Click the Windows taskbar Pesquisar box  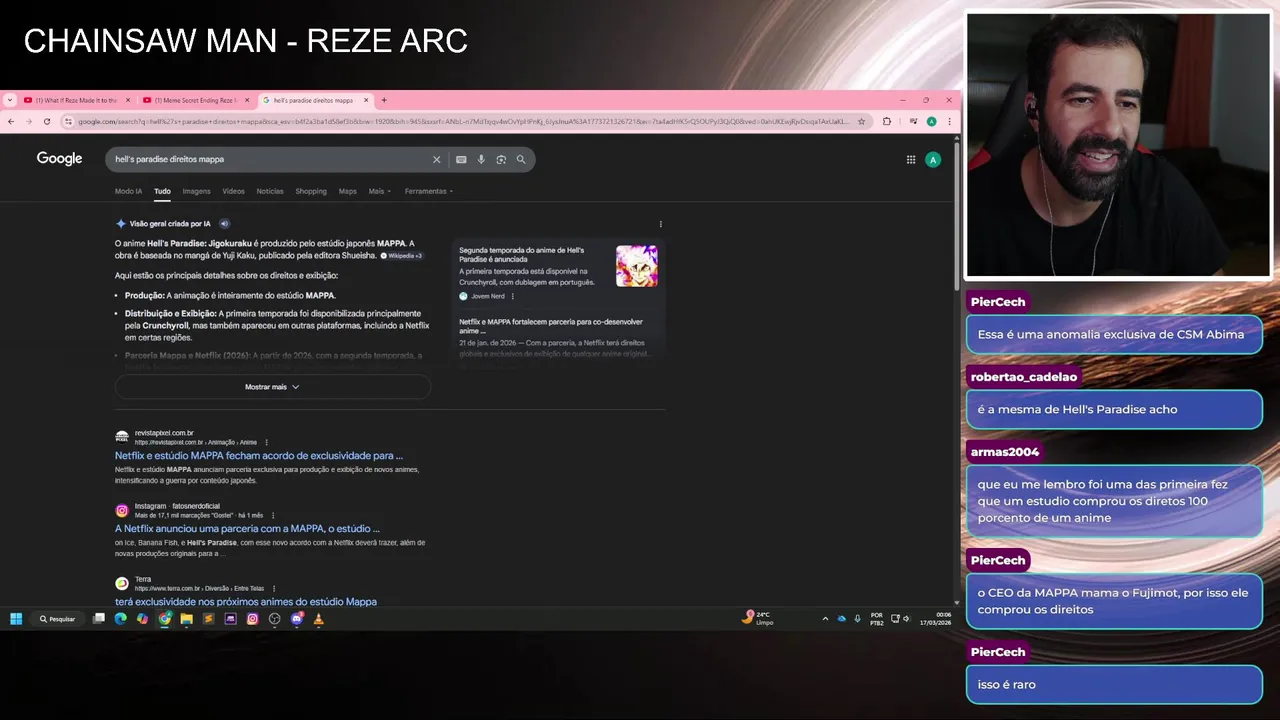[58, 619]
